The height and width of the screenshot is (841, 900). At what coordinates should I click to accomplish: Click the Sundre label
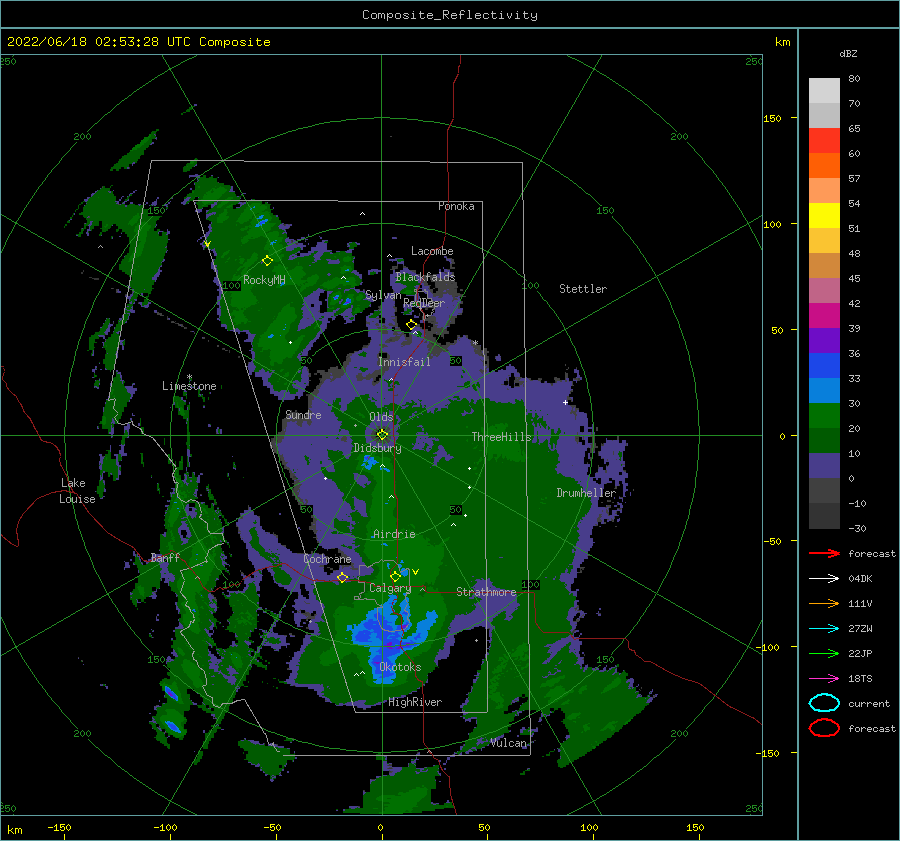(x=303, y=414)
